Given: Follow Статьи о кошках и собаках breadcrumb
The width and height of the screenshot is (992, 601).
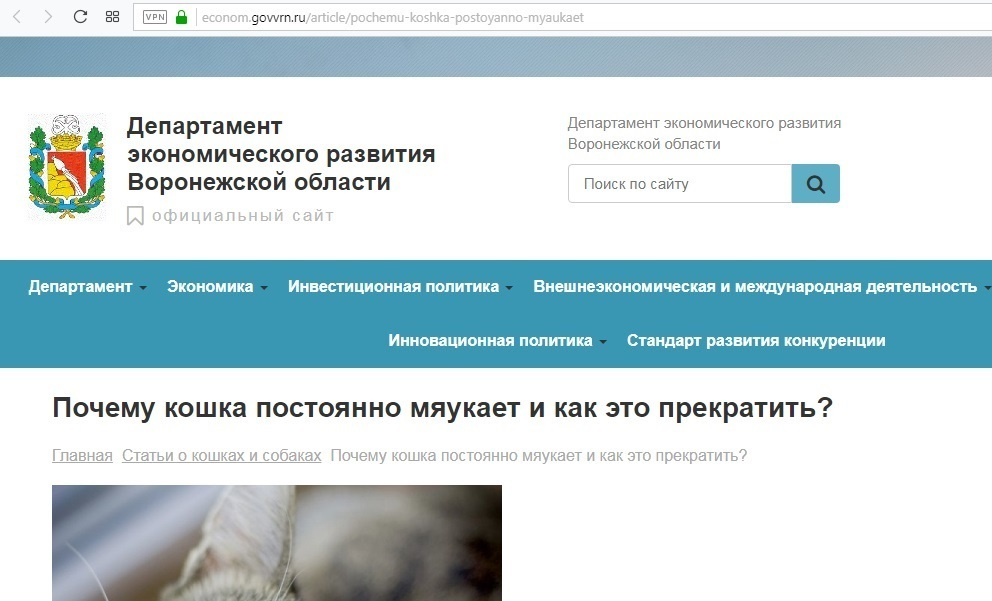Looking at the screenshot, I should pyautogui.click(x=221, y=455).
